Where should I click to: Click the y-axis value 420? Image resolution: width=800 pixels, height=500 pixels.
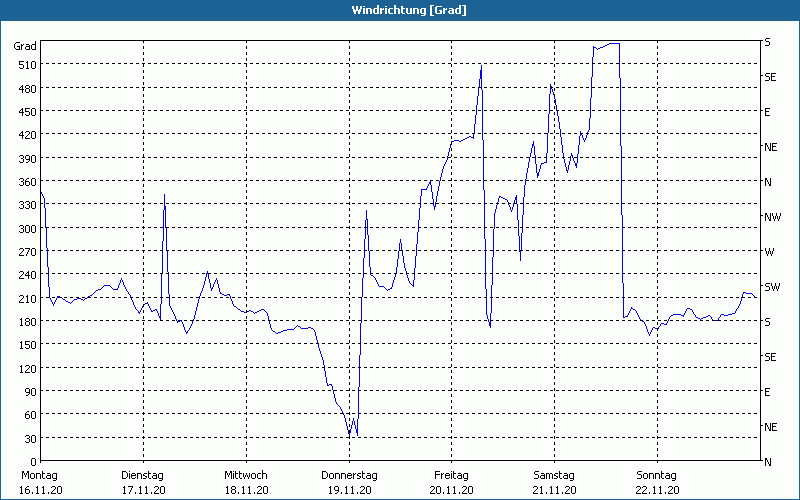pos(27,135)
